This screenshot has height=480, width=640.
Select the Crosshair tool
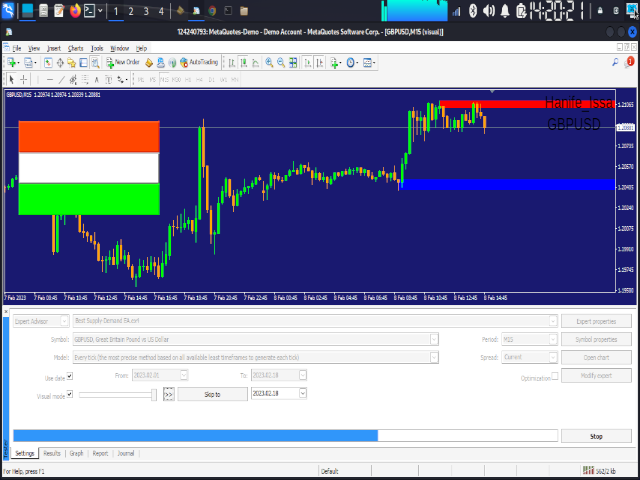pyautogui.click(x=24, y=79)
